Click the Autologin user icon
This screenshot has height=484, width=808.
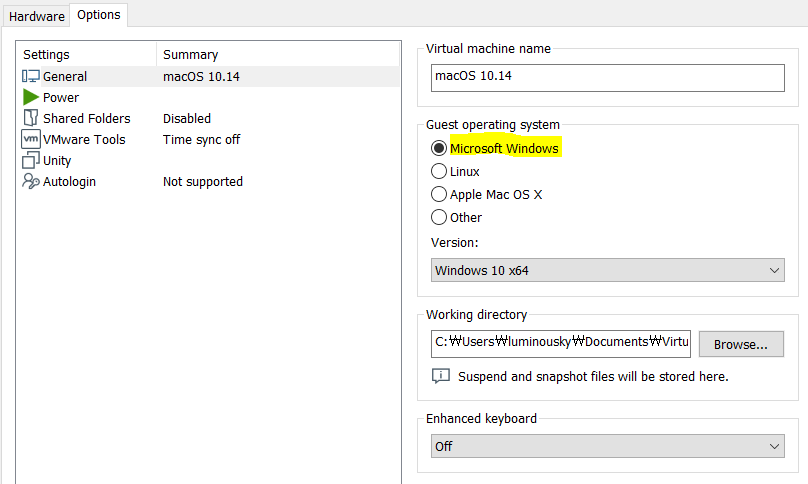pyautogui.click(x=30, y=181)
